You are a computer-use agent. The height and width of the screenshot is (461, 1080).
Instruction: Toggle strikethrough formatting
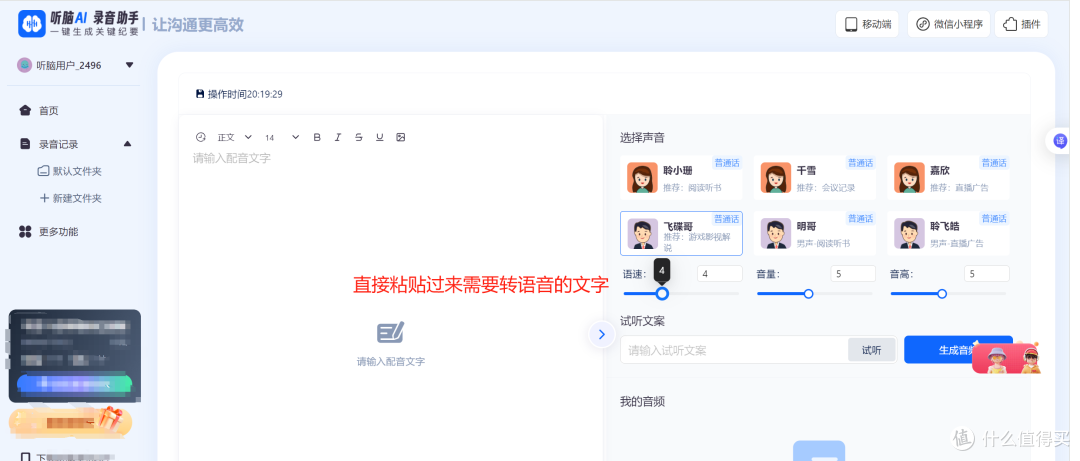pos(358,137)
